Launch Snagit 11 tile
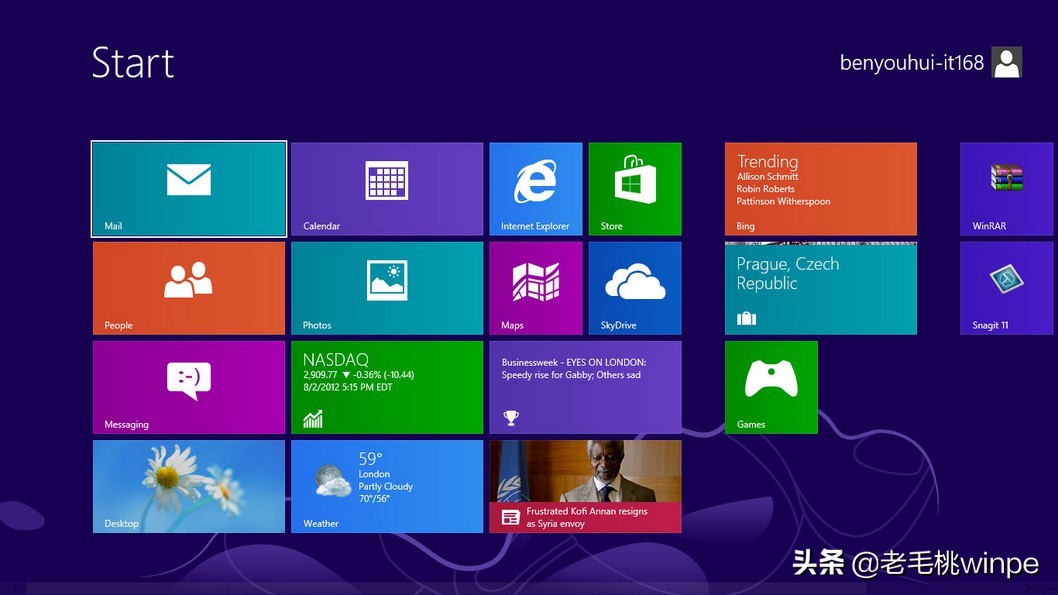1058x595 pixels. [1007, 288]
